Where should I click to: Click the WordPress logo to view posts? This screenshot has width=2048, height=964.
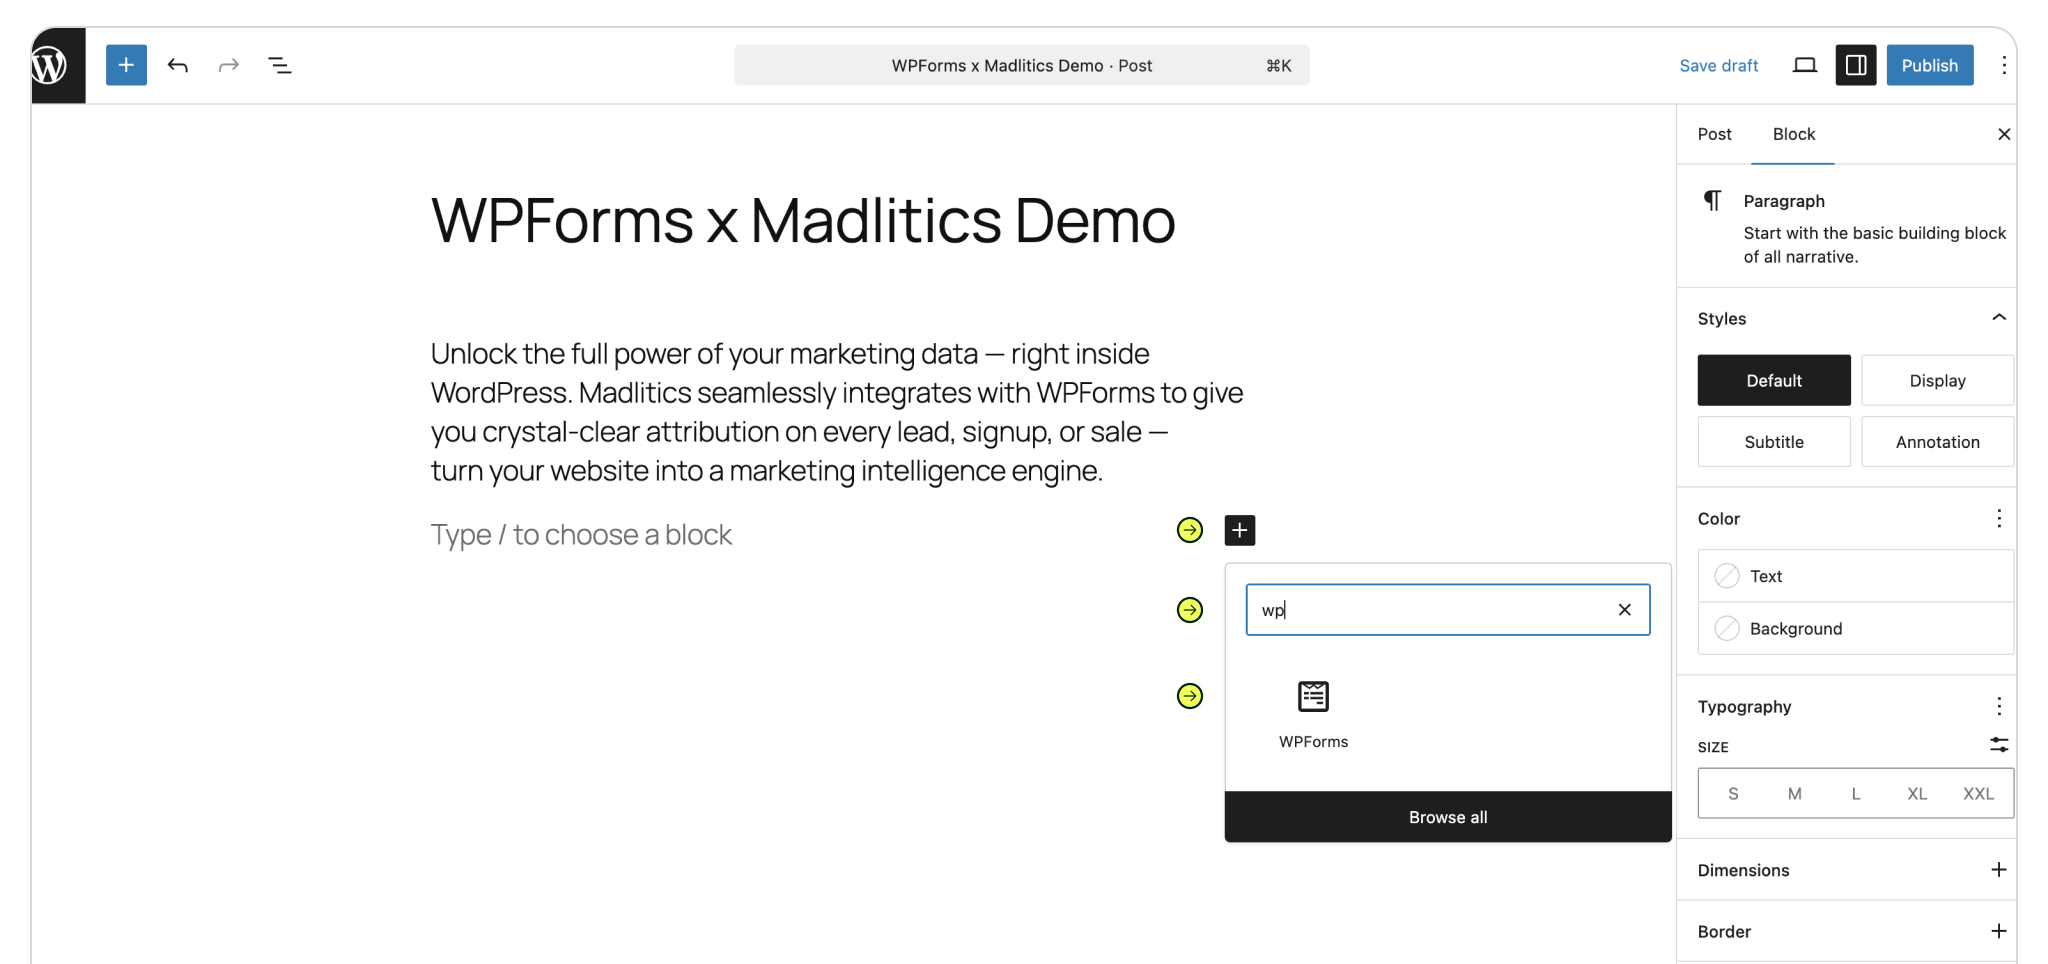[58, 65]
